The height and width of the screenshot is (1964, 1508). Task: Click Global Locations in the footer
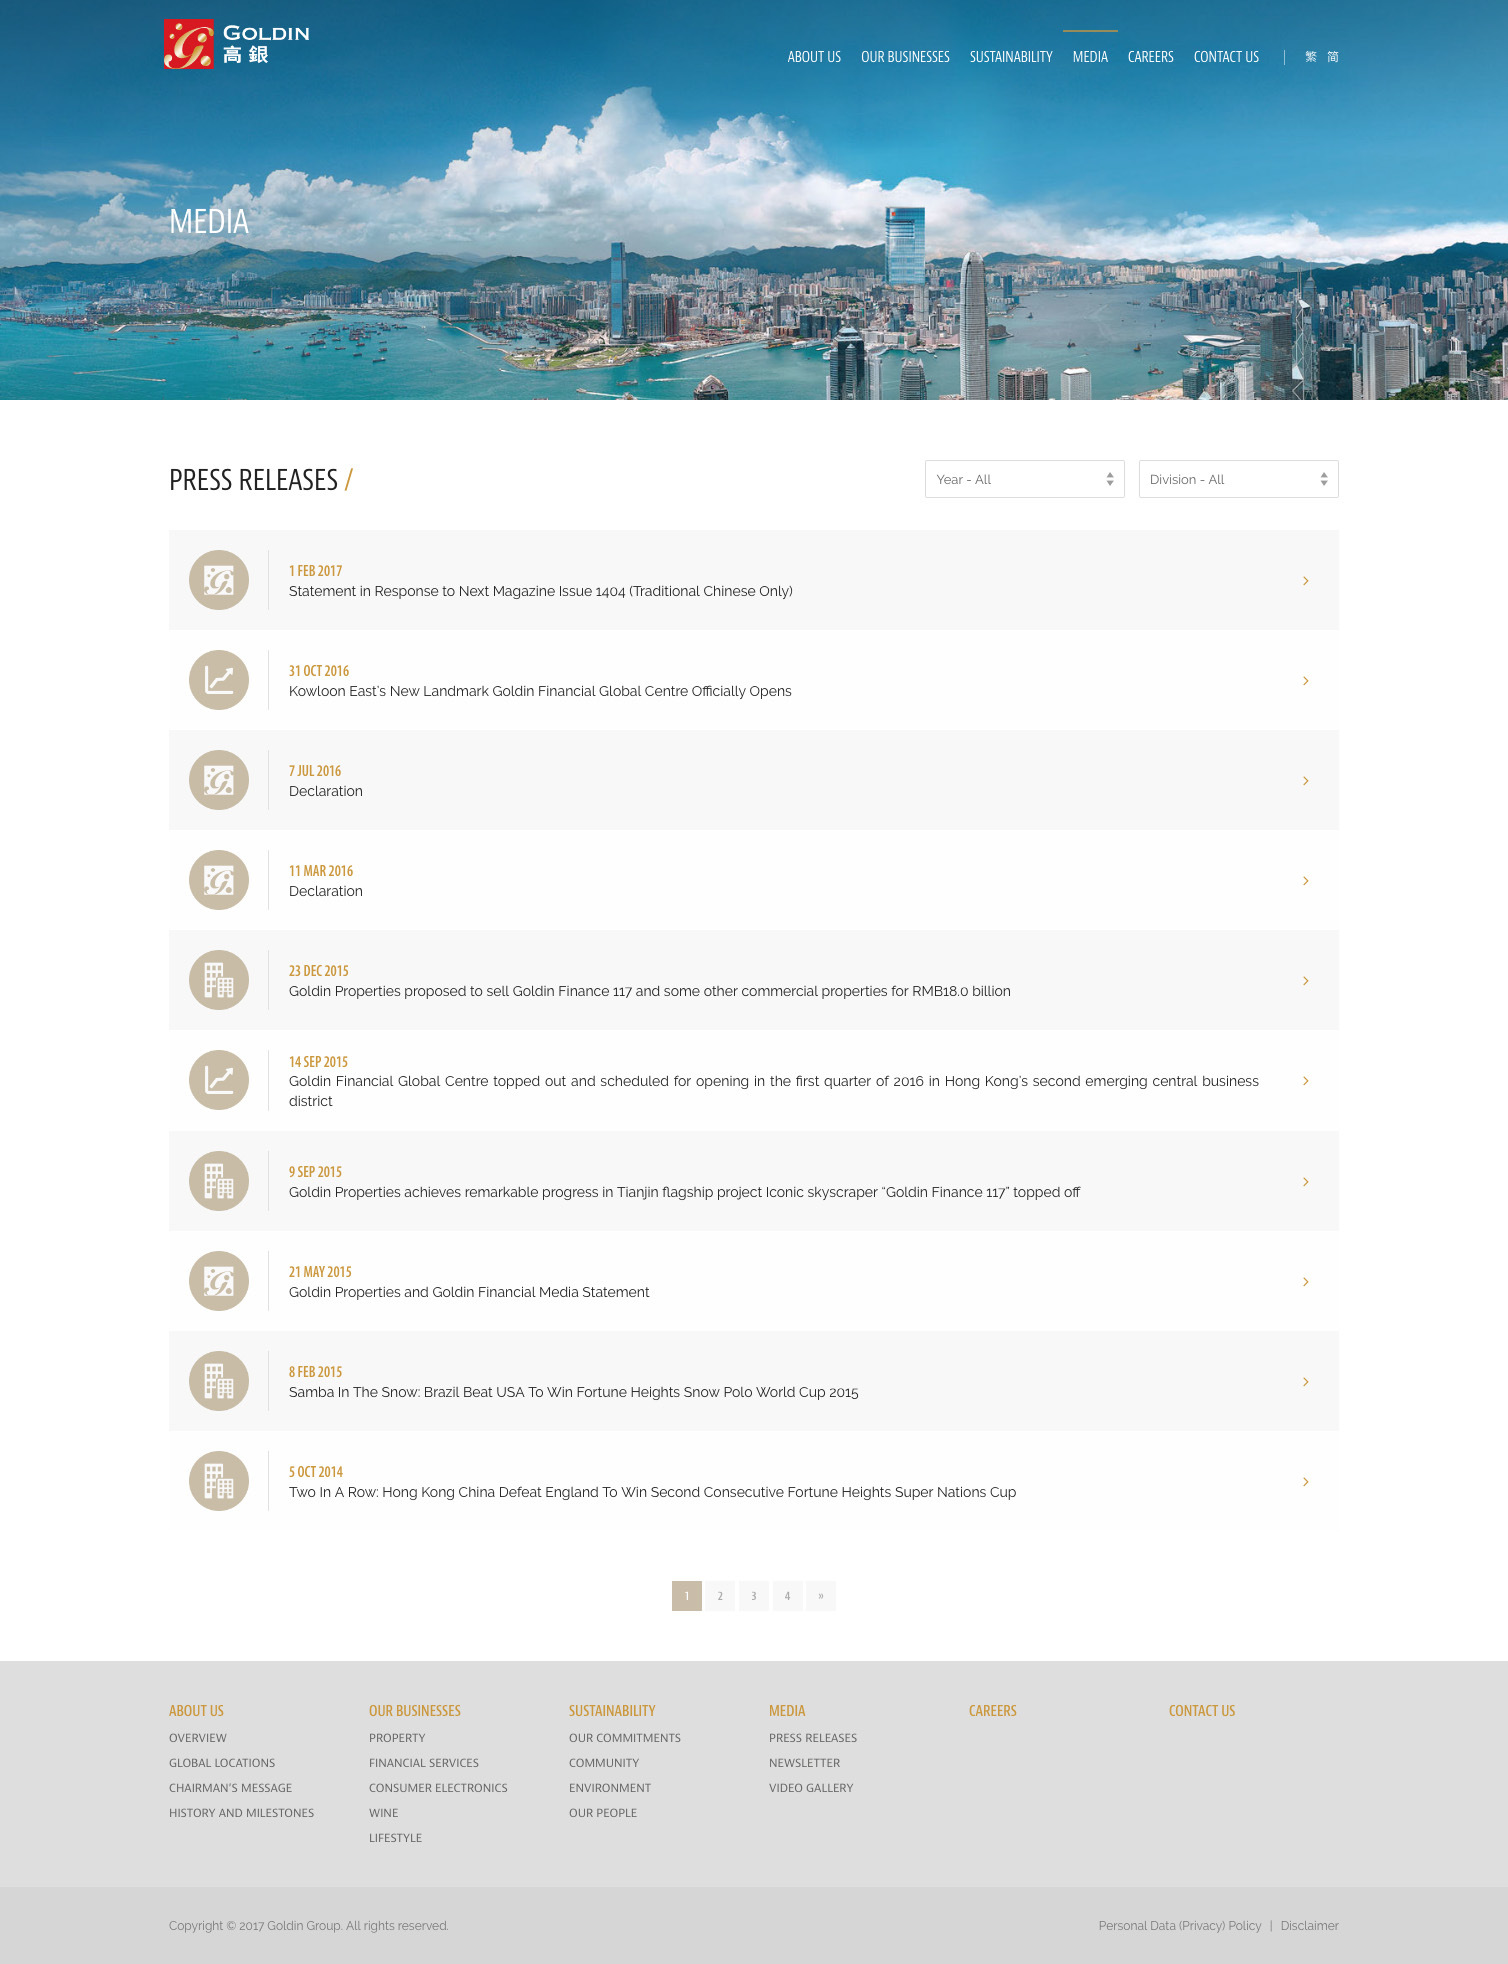(222, 1763)
